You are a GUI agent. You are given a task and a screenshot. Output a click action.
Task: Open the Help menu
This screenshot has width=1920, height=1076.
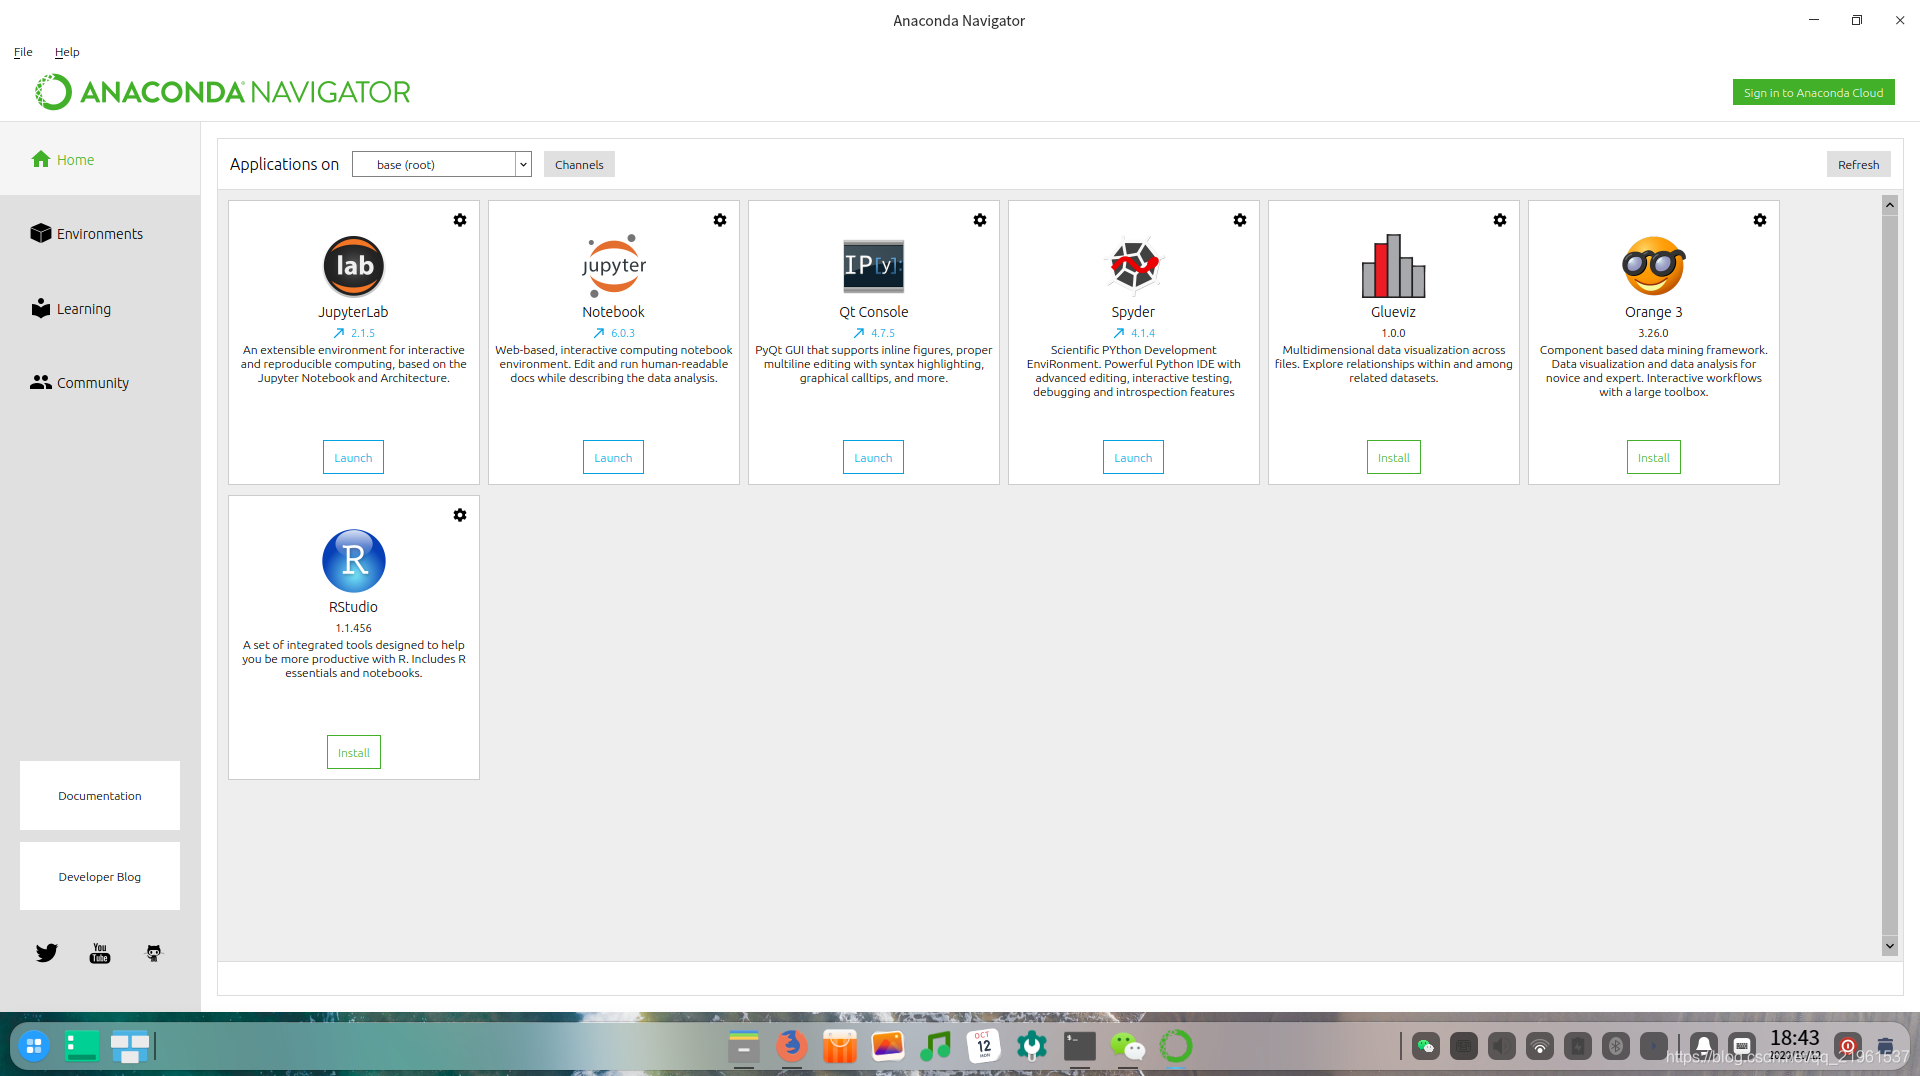[67, 52]
